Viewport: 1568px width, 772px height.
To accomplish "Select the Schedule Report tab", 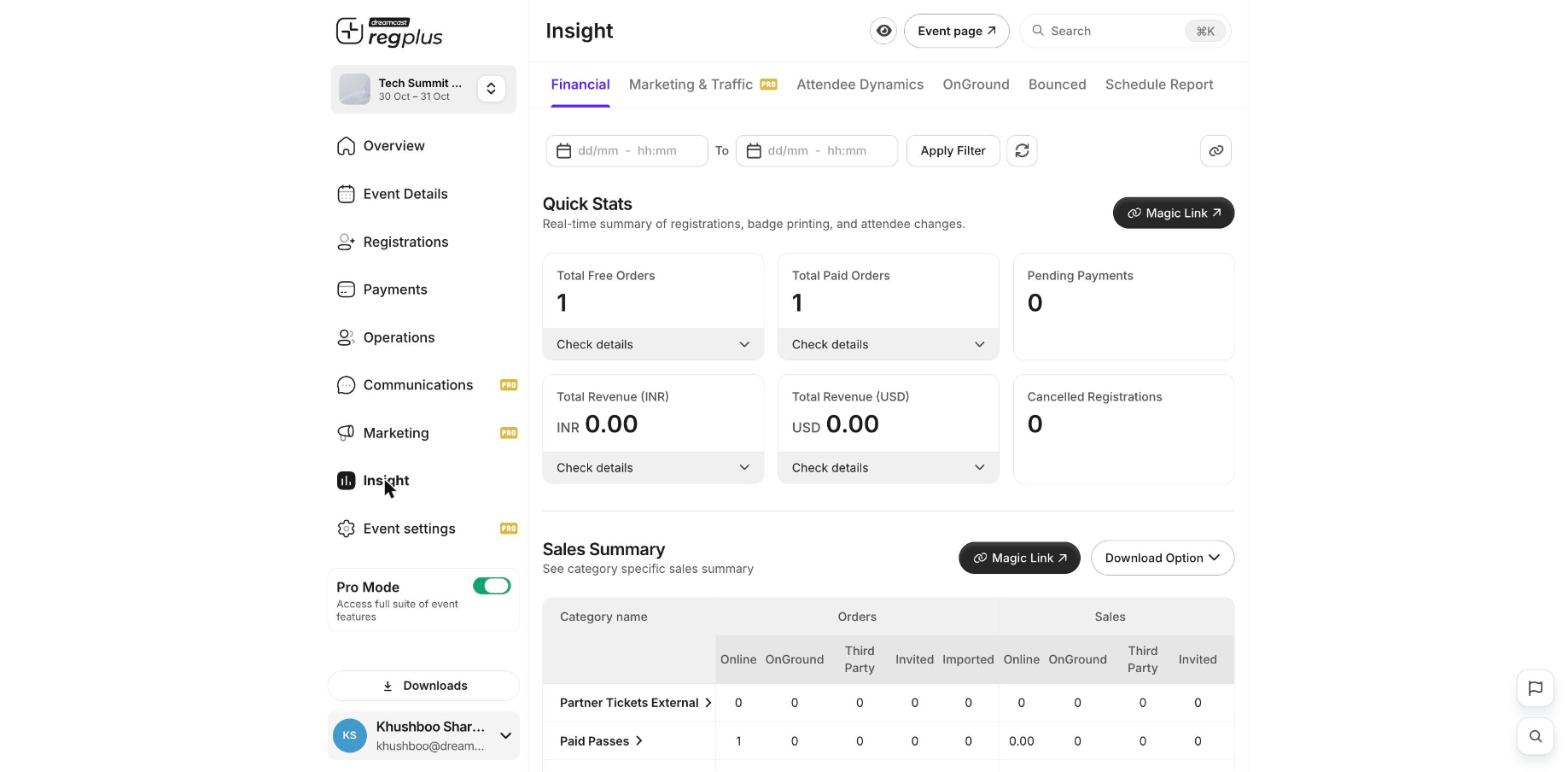I will pos(1159,85).
